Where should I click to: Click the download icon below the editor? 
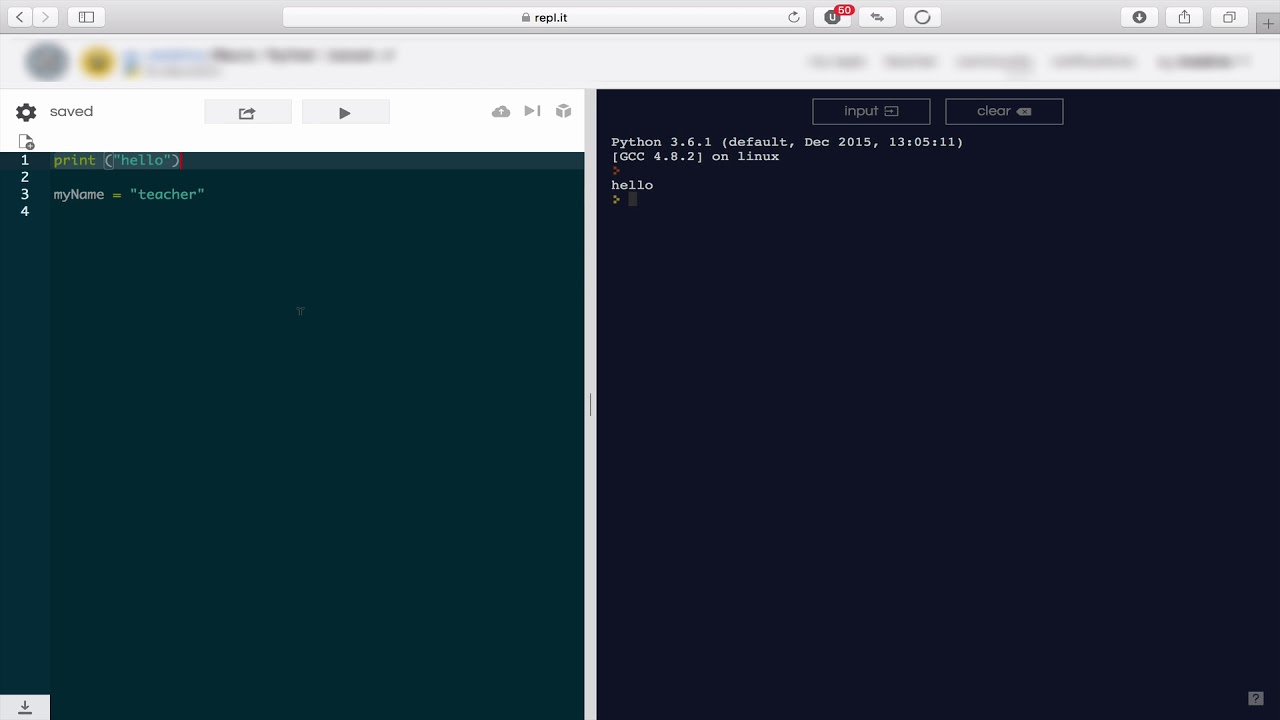tap(25, 707)
